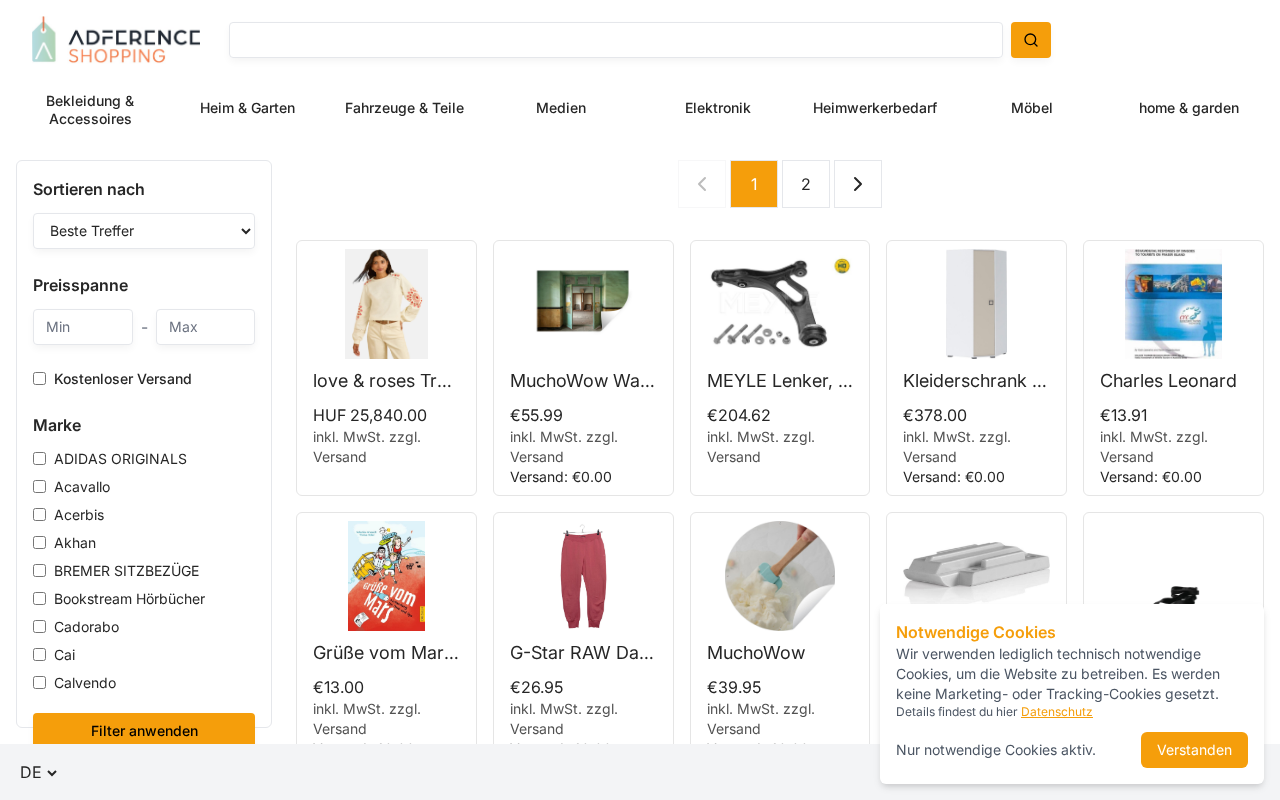Viewport: 1280px width, 800px height.
Task: Open the Beste Treffer sort dropdown
Action: pos(144,231)
